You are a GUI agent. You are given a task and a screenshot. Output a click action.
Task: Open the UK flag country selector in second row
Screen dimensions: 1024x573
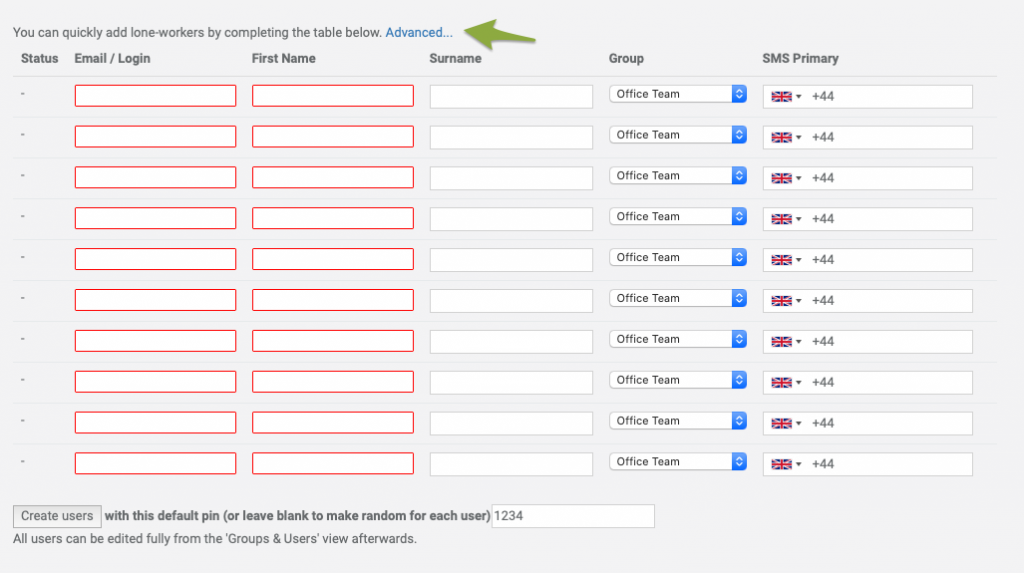[786, 138]
